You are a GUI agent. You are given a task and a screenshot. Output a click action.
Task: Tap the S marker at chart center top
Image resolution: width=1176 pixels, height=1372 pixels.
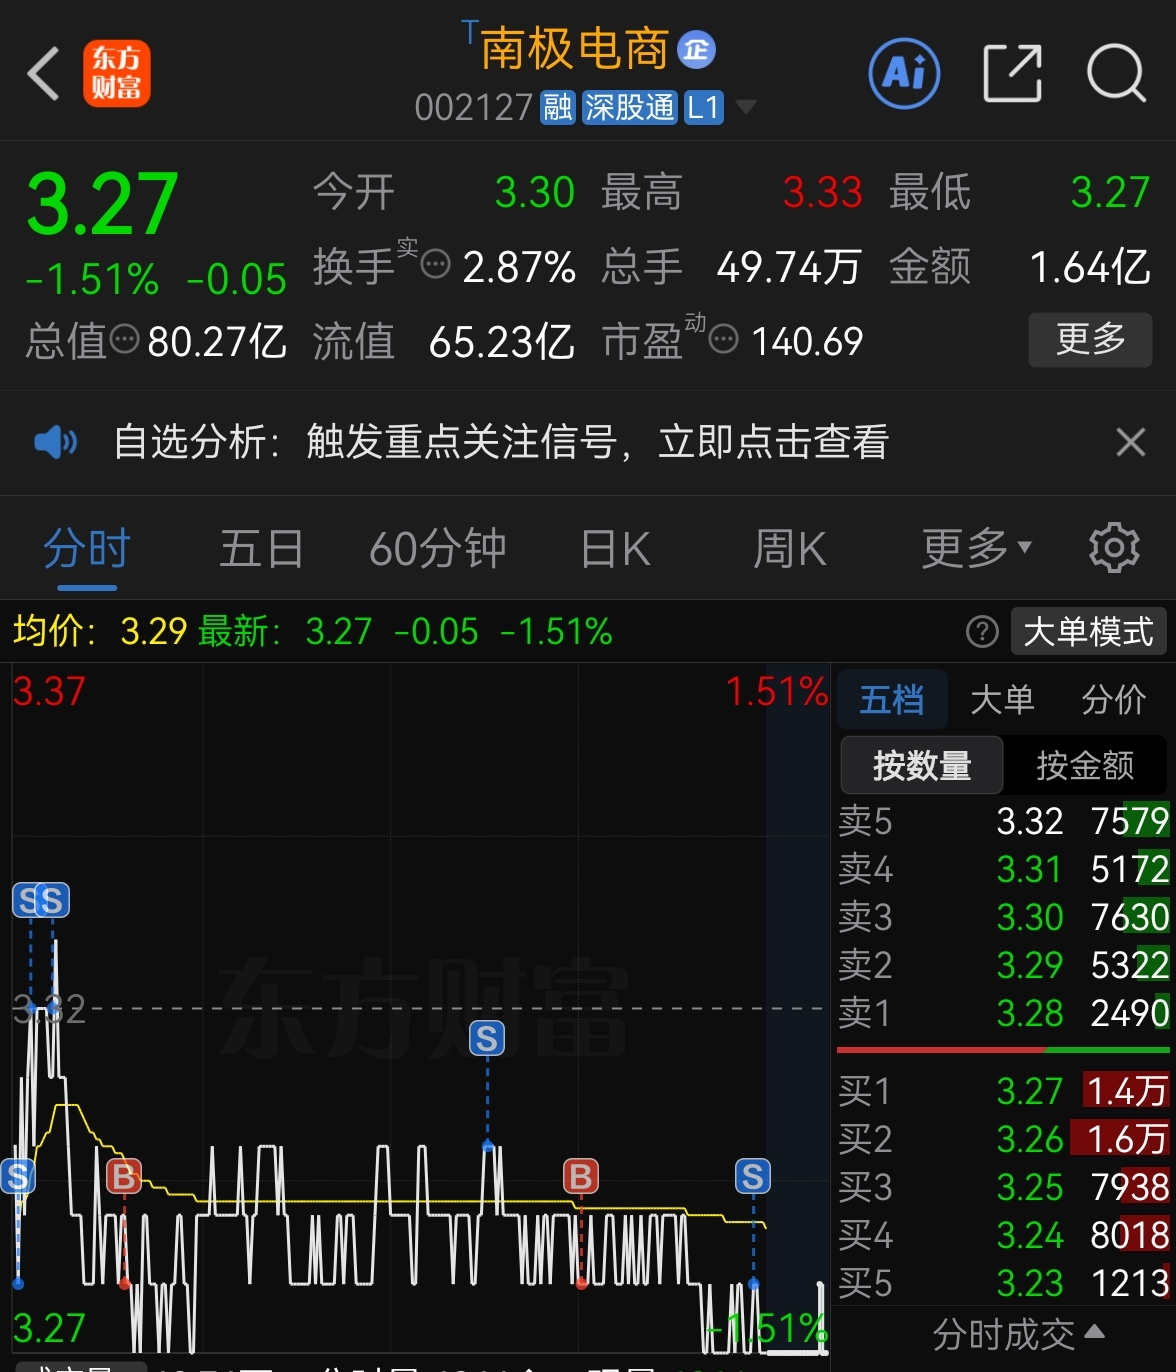[487, 1039]
